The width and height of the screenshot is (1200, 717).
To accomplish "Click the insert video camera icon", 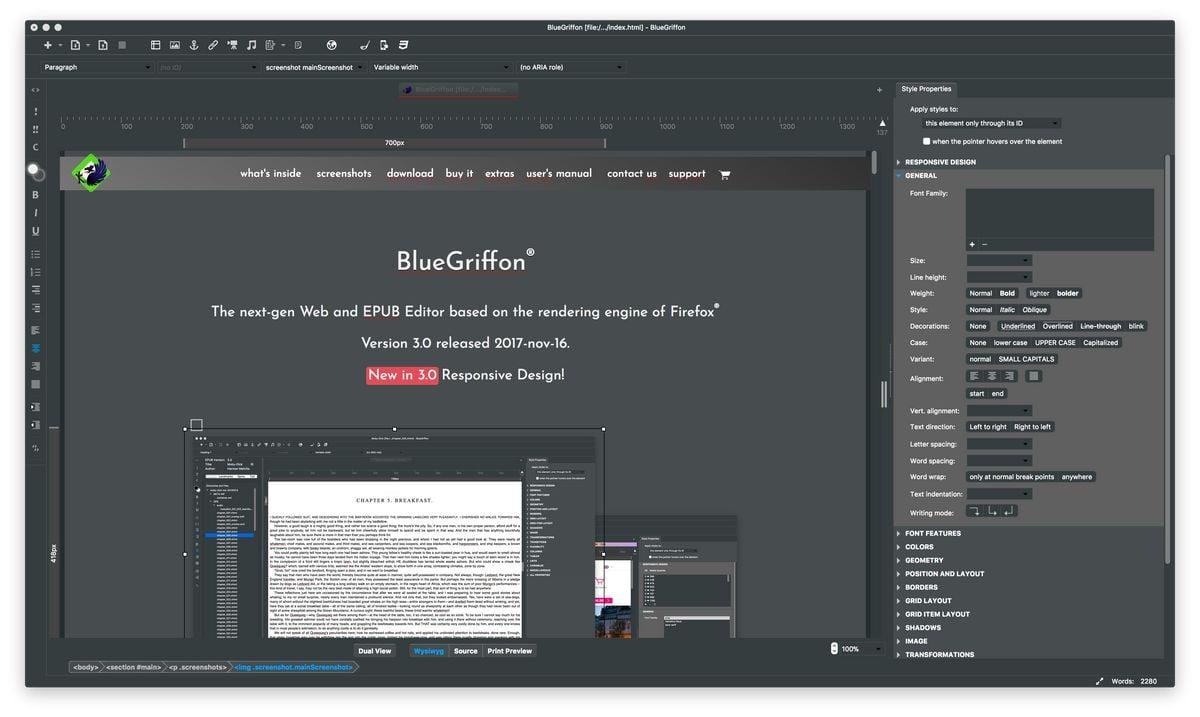I will tap(232, 45).
